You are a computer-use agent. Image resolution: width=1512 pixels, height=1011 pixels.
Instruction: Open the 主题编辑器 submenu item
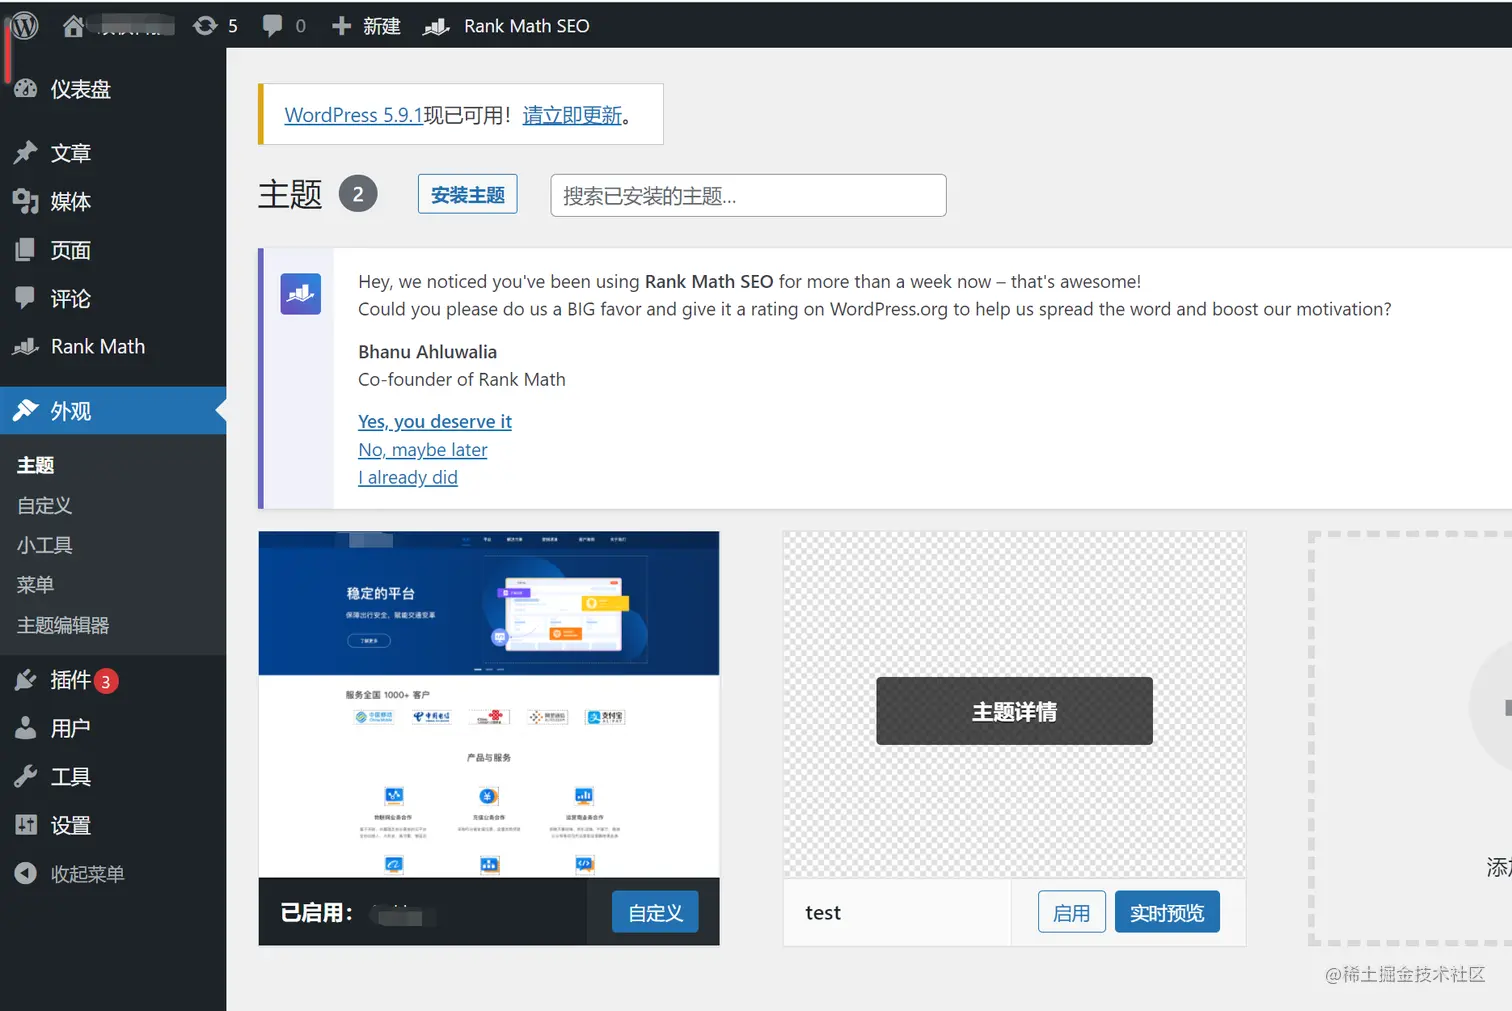63,625
